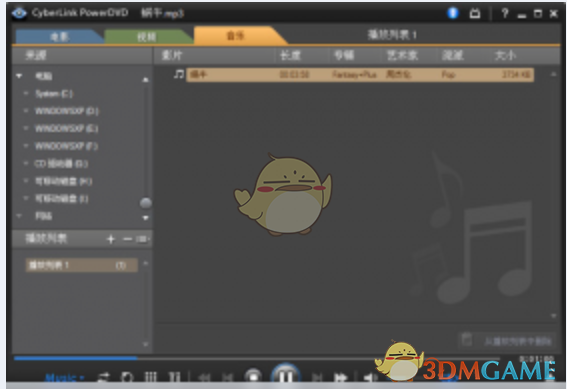Click the music note icon beside the track
The width and height of the screenshot is (567, 389).
click(x=179, y=74)
